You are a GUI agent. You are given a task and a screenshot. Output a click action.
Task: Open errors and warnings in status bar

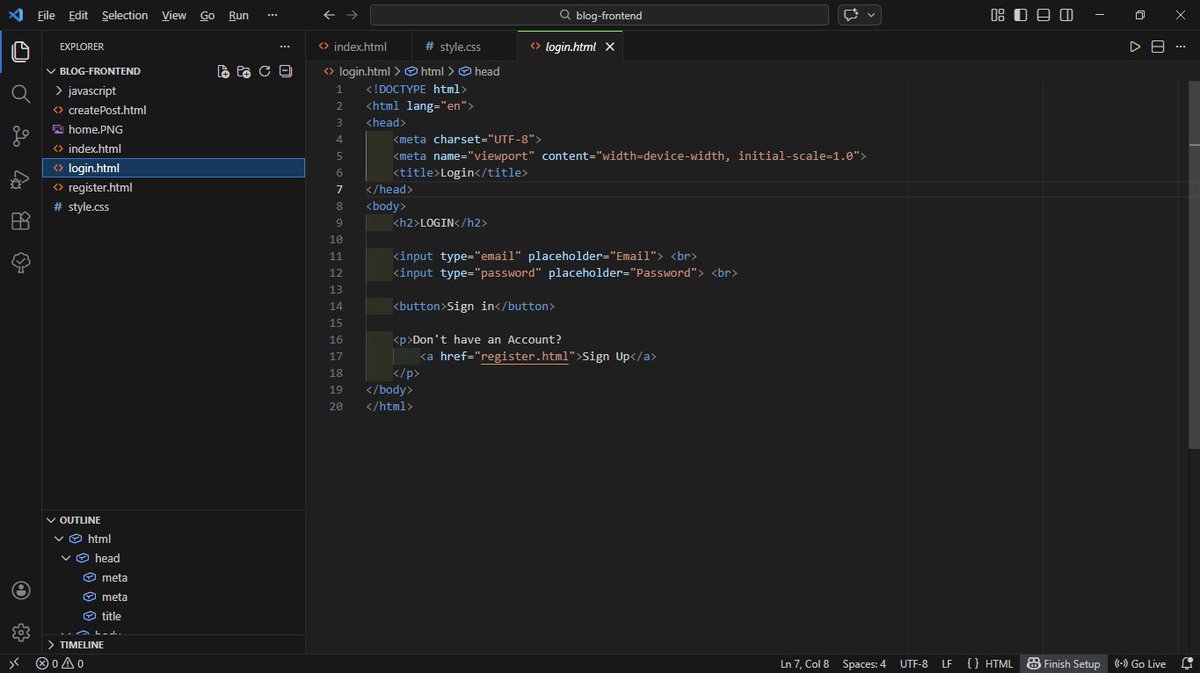60,663
